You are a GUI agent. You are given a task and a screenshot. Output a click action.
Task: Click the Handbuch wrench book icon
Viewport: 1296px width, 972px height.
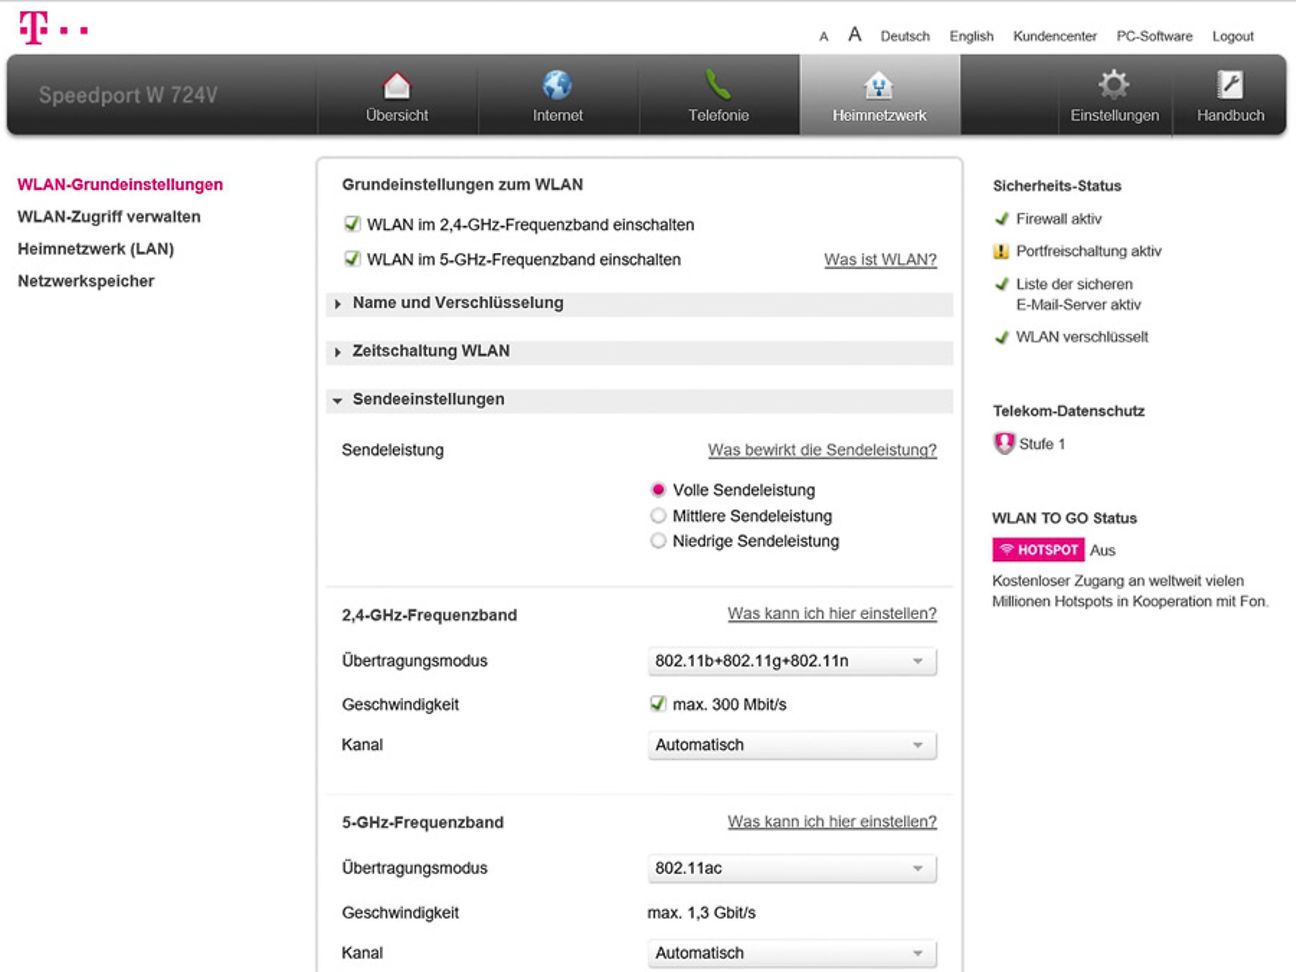(x=1230, y=84)
